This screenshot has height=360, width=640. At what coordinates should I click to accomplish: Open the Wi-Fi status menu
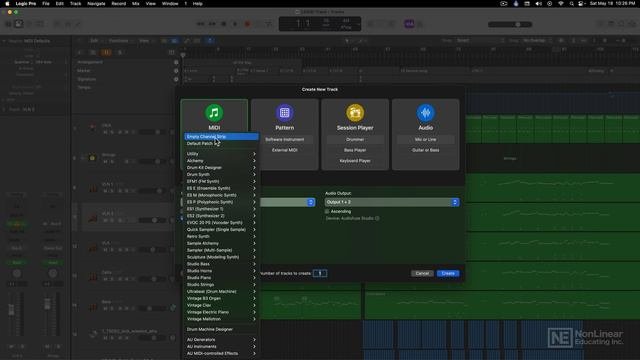pos(561,4)
